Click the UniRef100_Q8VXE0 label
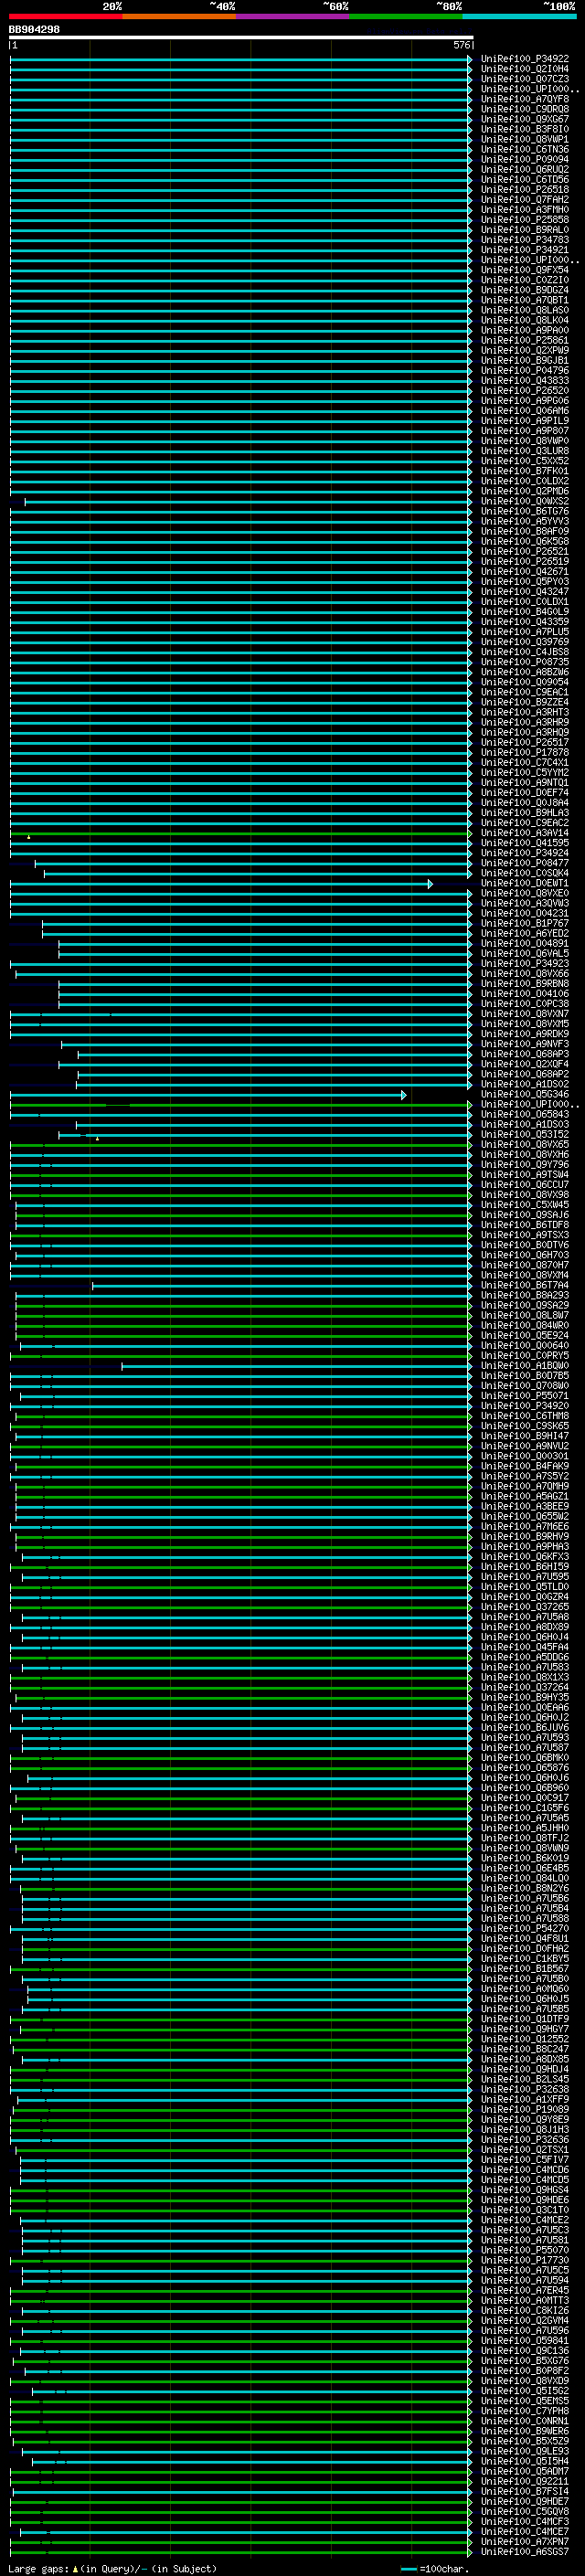 524,893
